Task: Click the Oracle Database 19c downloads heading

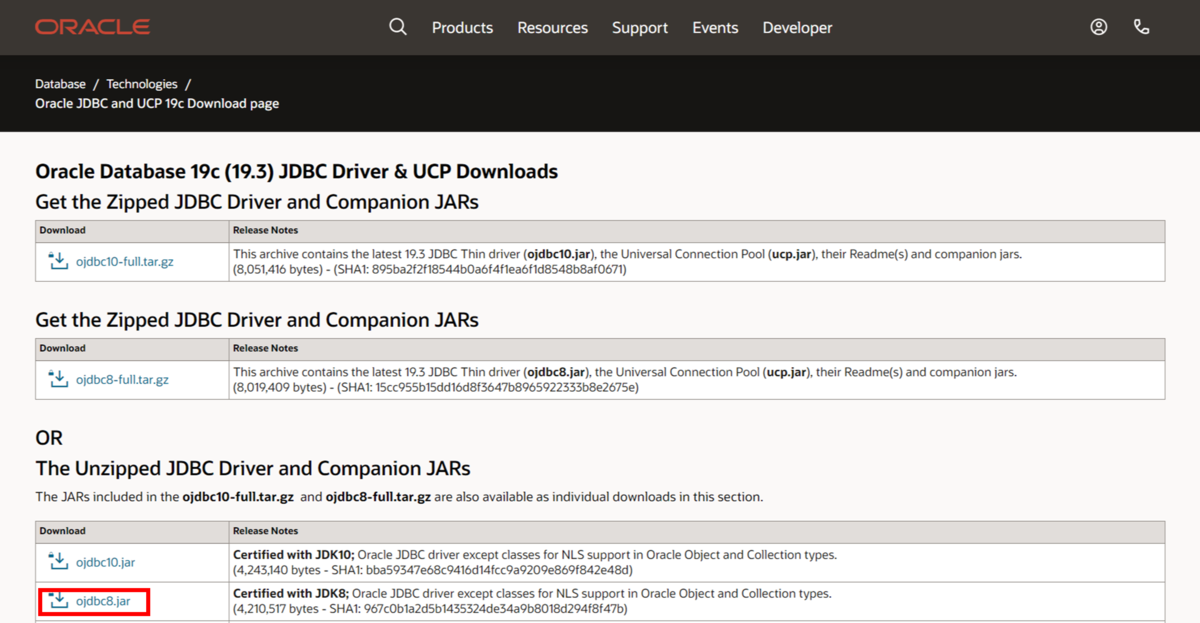Action: (x=296, y=171)
